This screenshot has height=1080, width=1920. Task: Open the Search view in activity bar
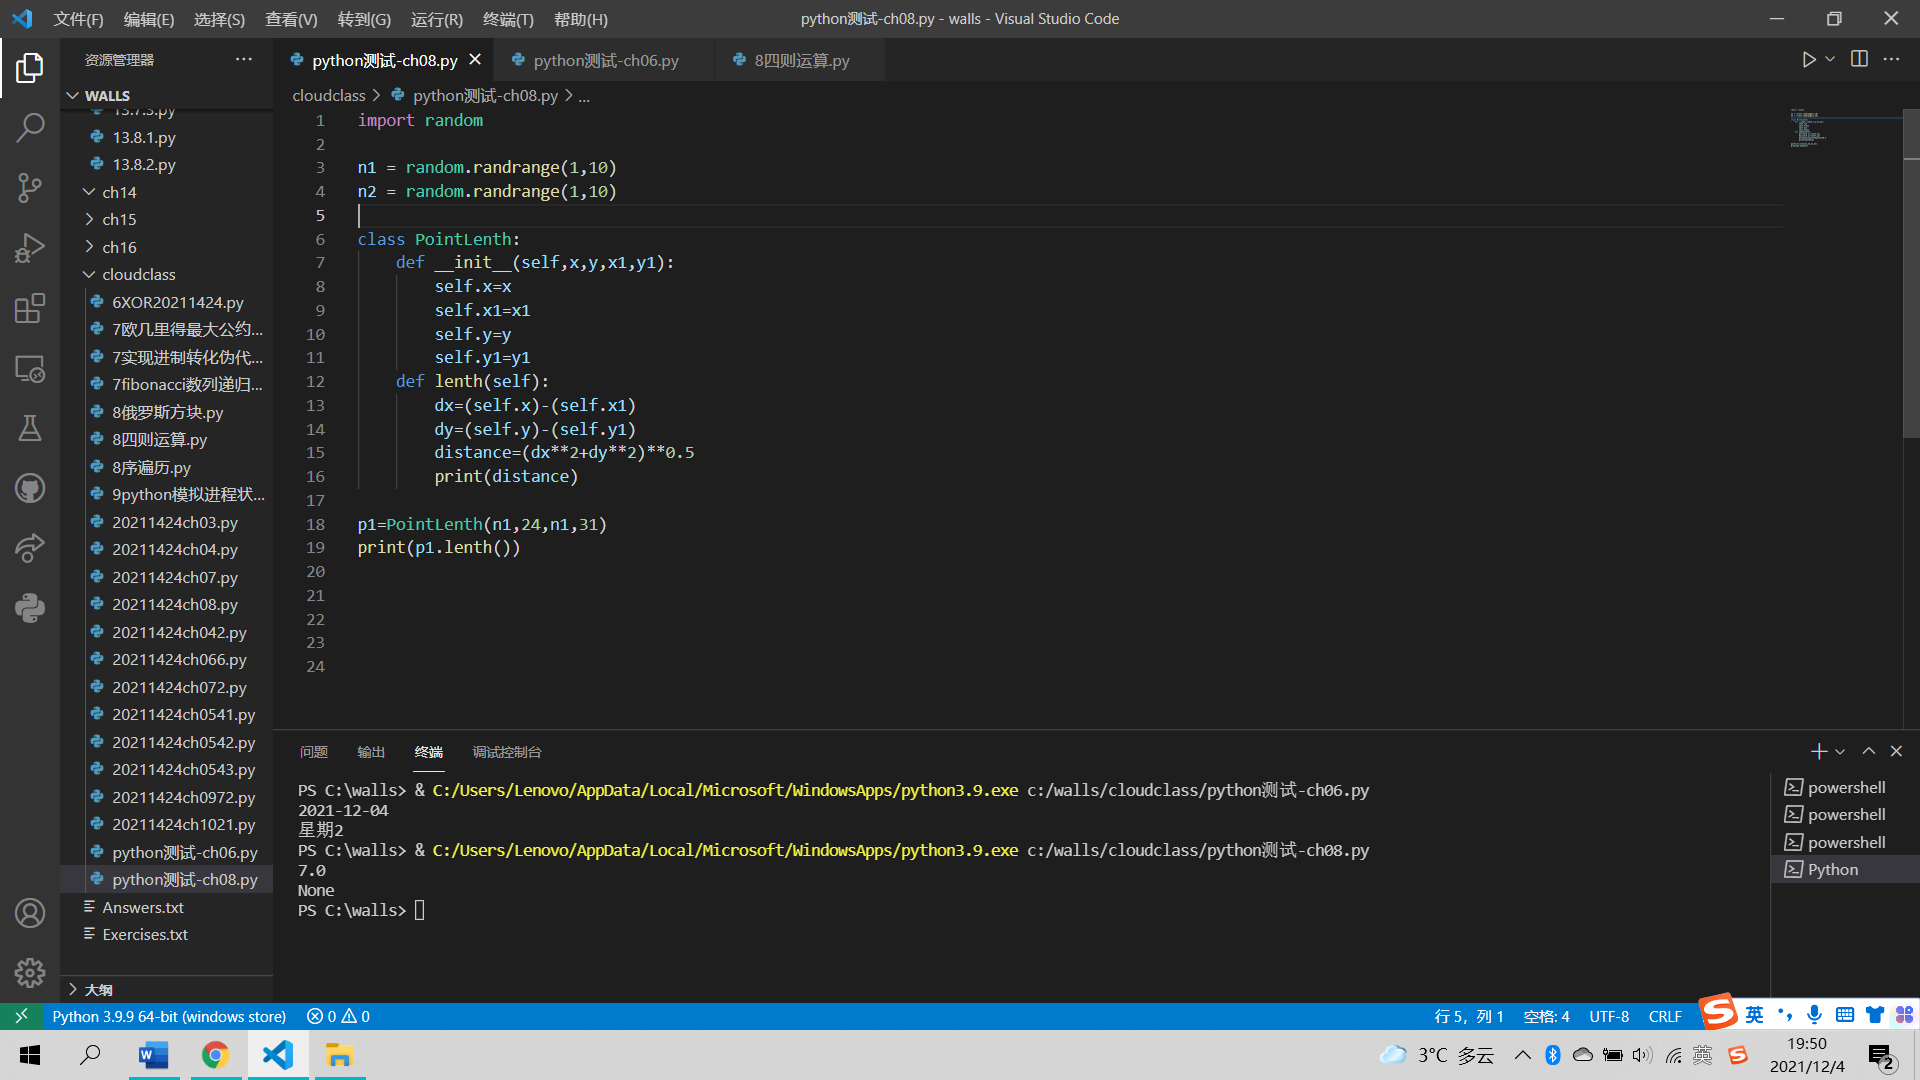[x=30, y=127]
